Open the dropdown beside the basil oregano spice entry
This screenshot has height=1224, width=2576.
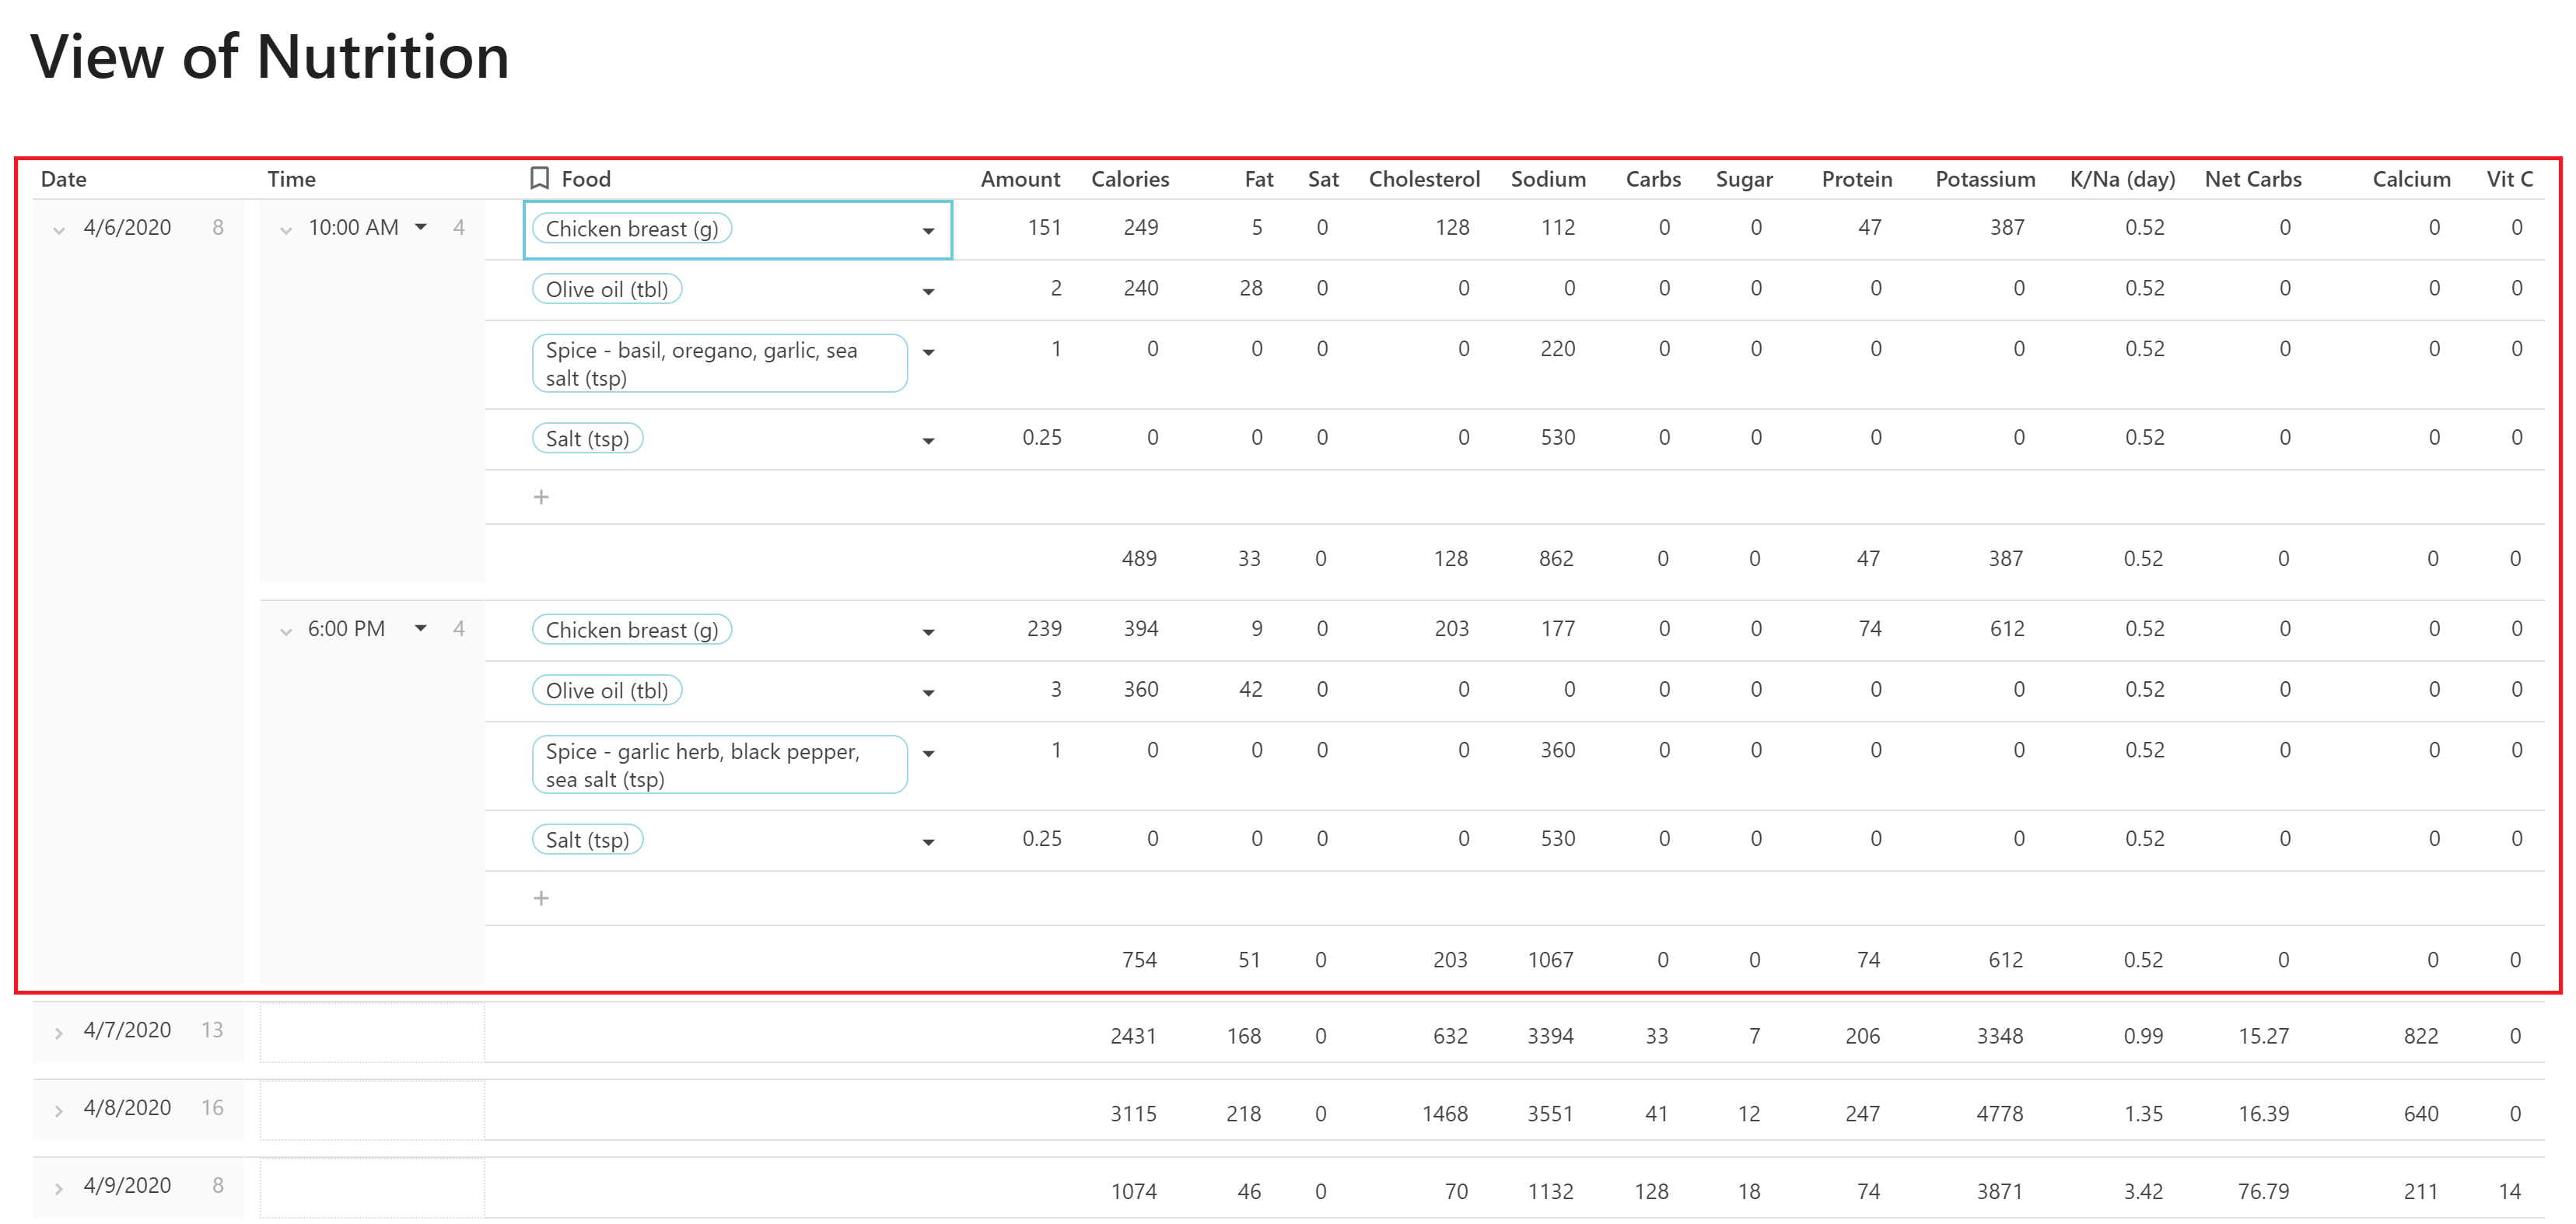928,352
